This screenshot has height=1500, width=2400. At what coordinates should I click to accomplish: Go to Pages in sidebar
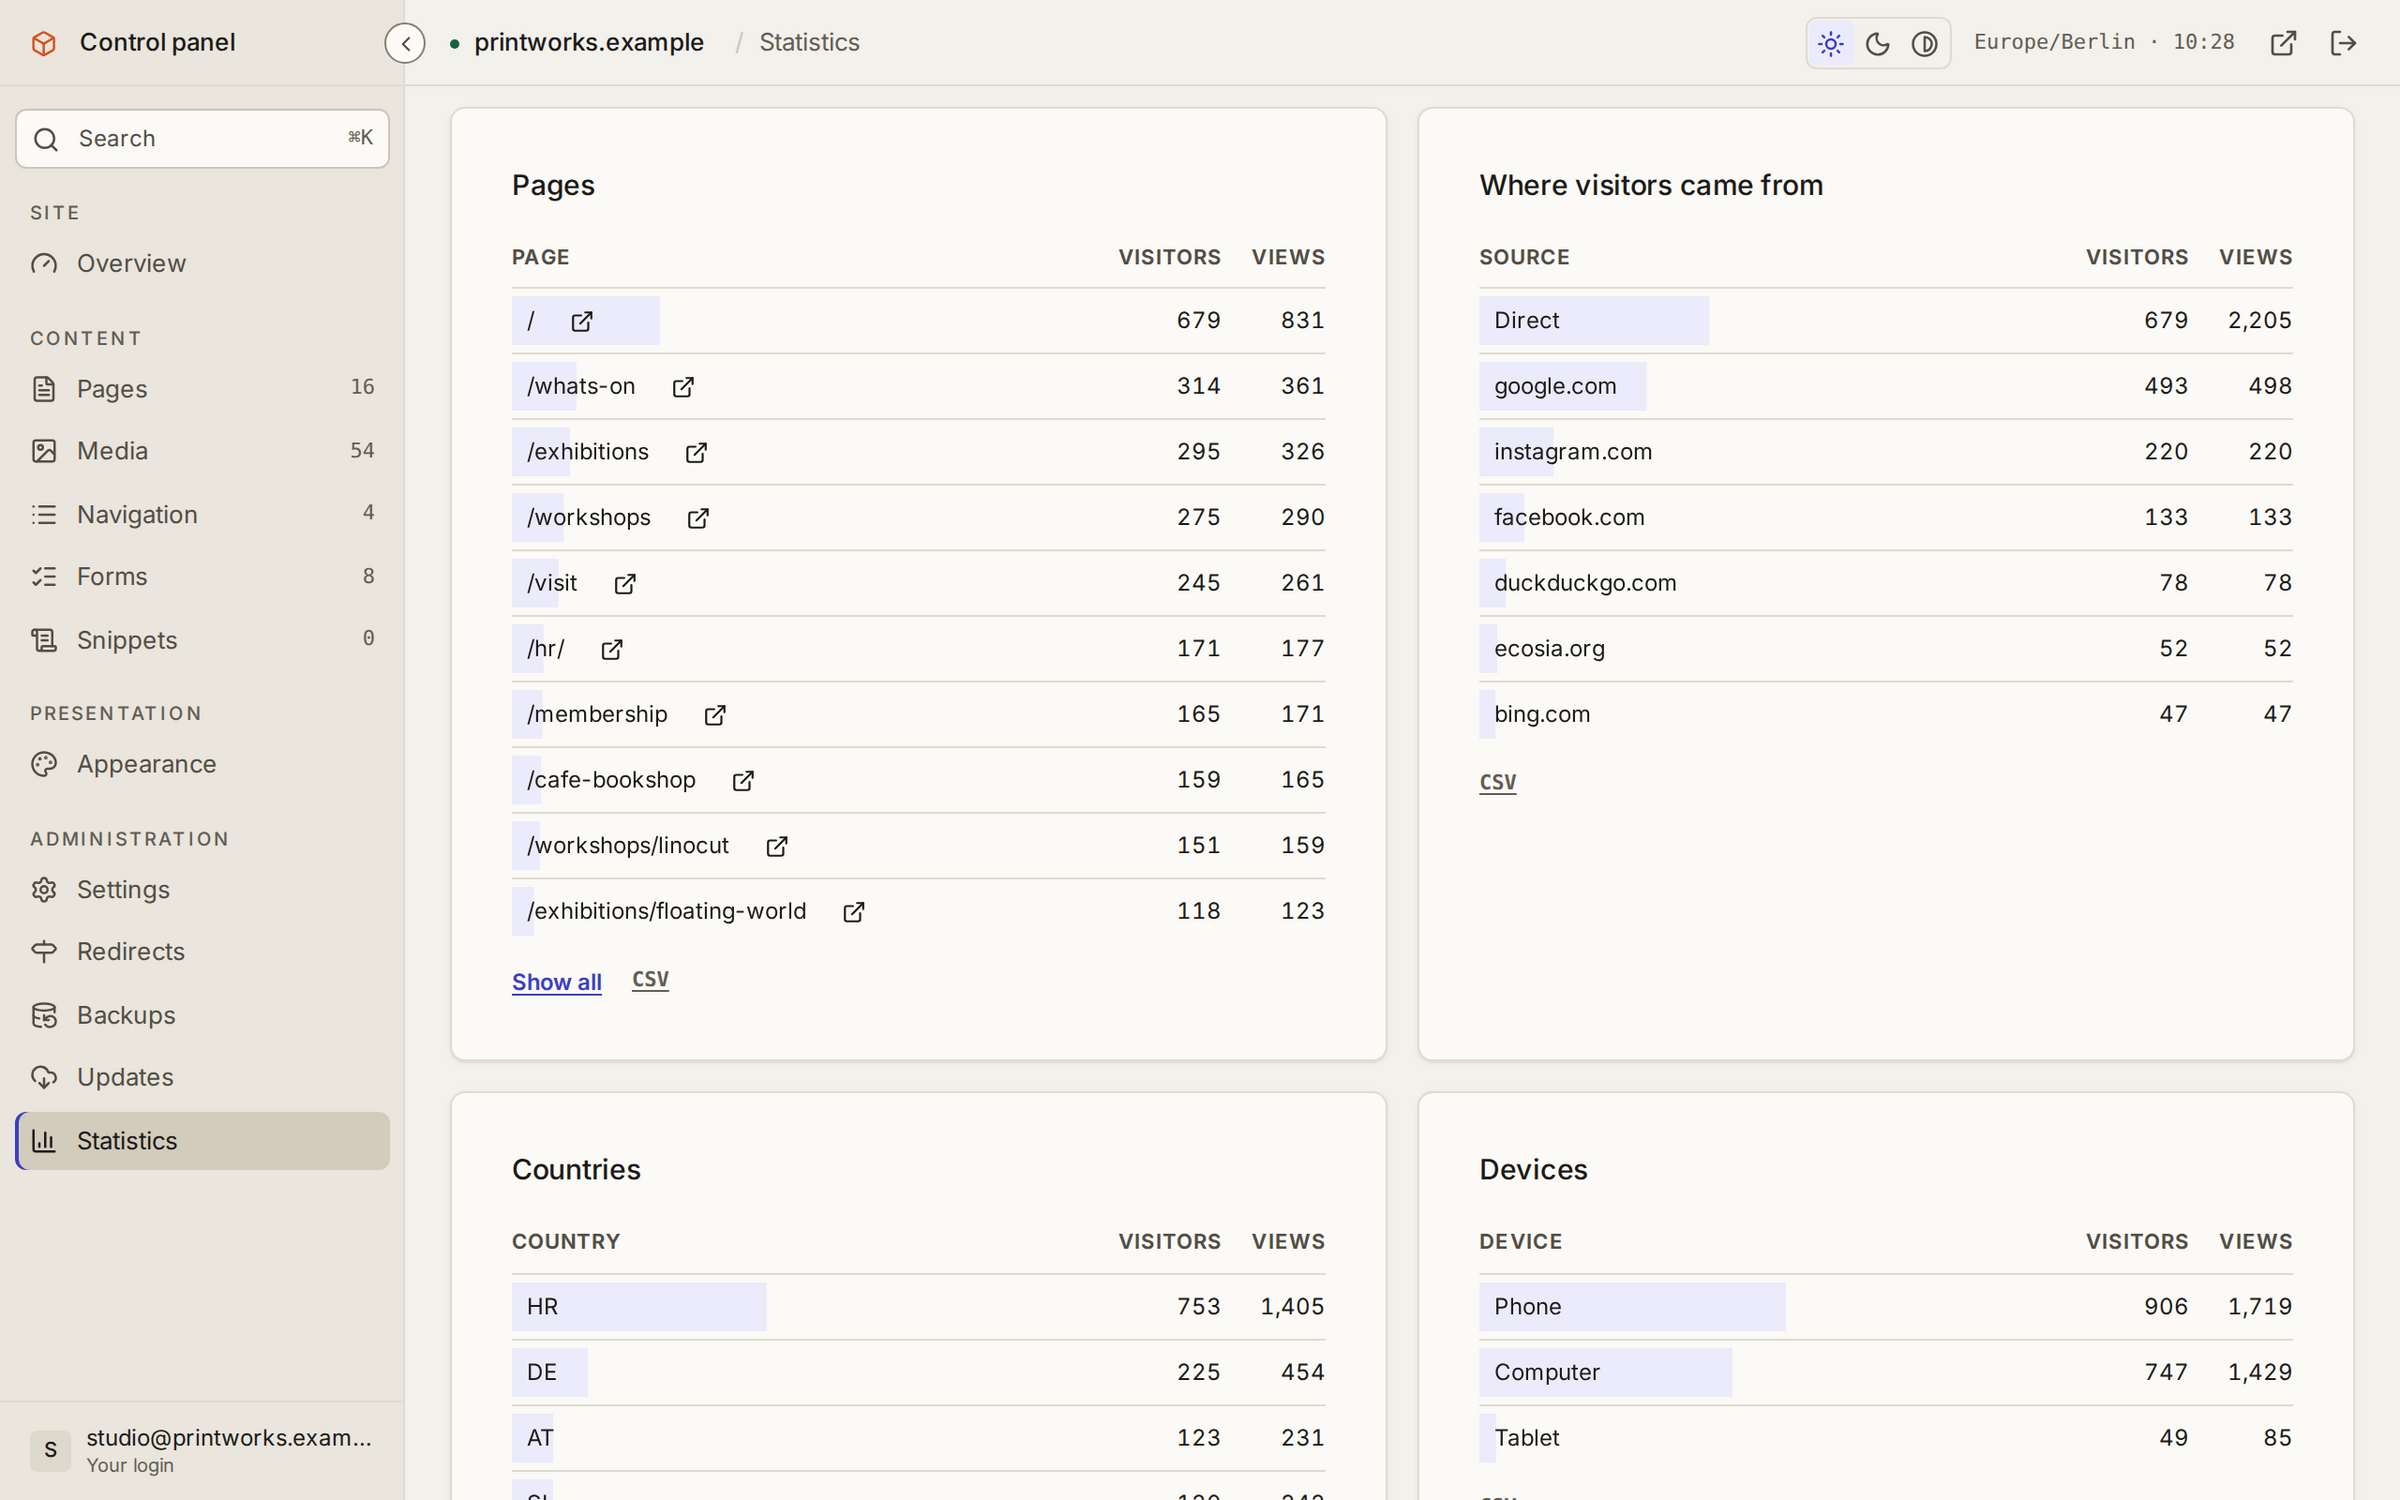202,388
